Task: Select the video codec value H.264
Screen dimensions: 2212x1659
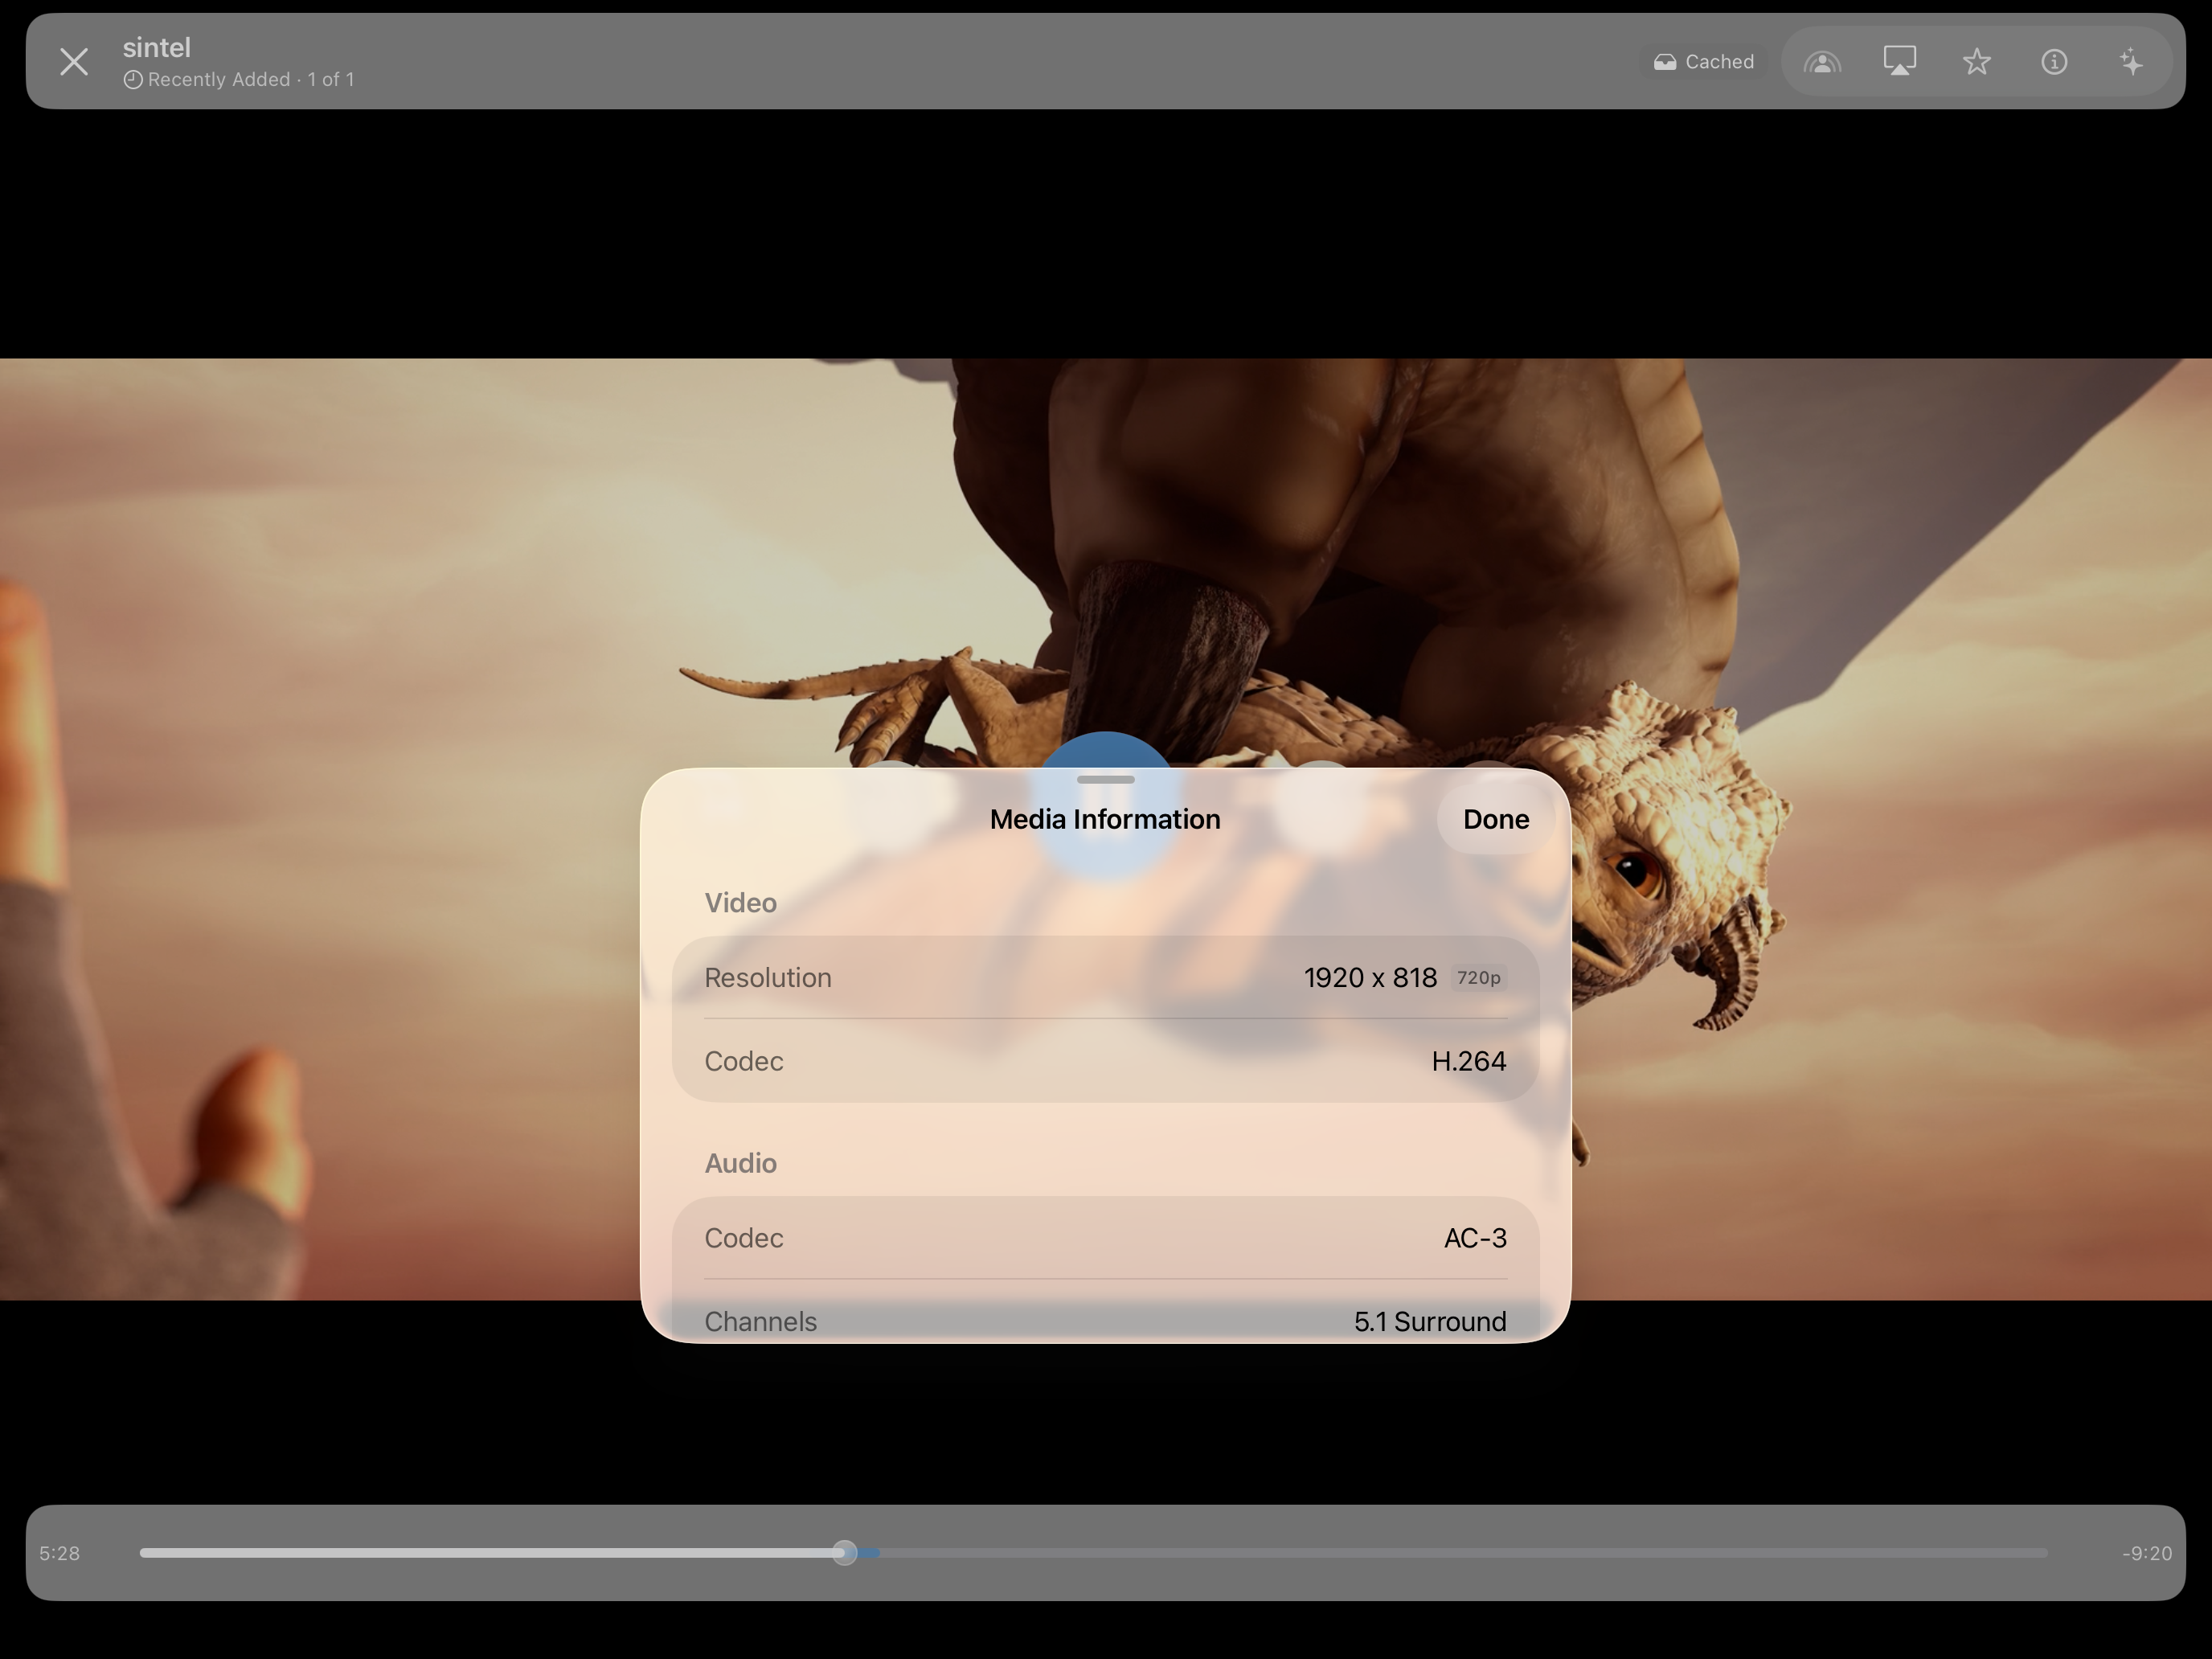Action: click(1468, 1061)
